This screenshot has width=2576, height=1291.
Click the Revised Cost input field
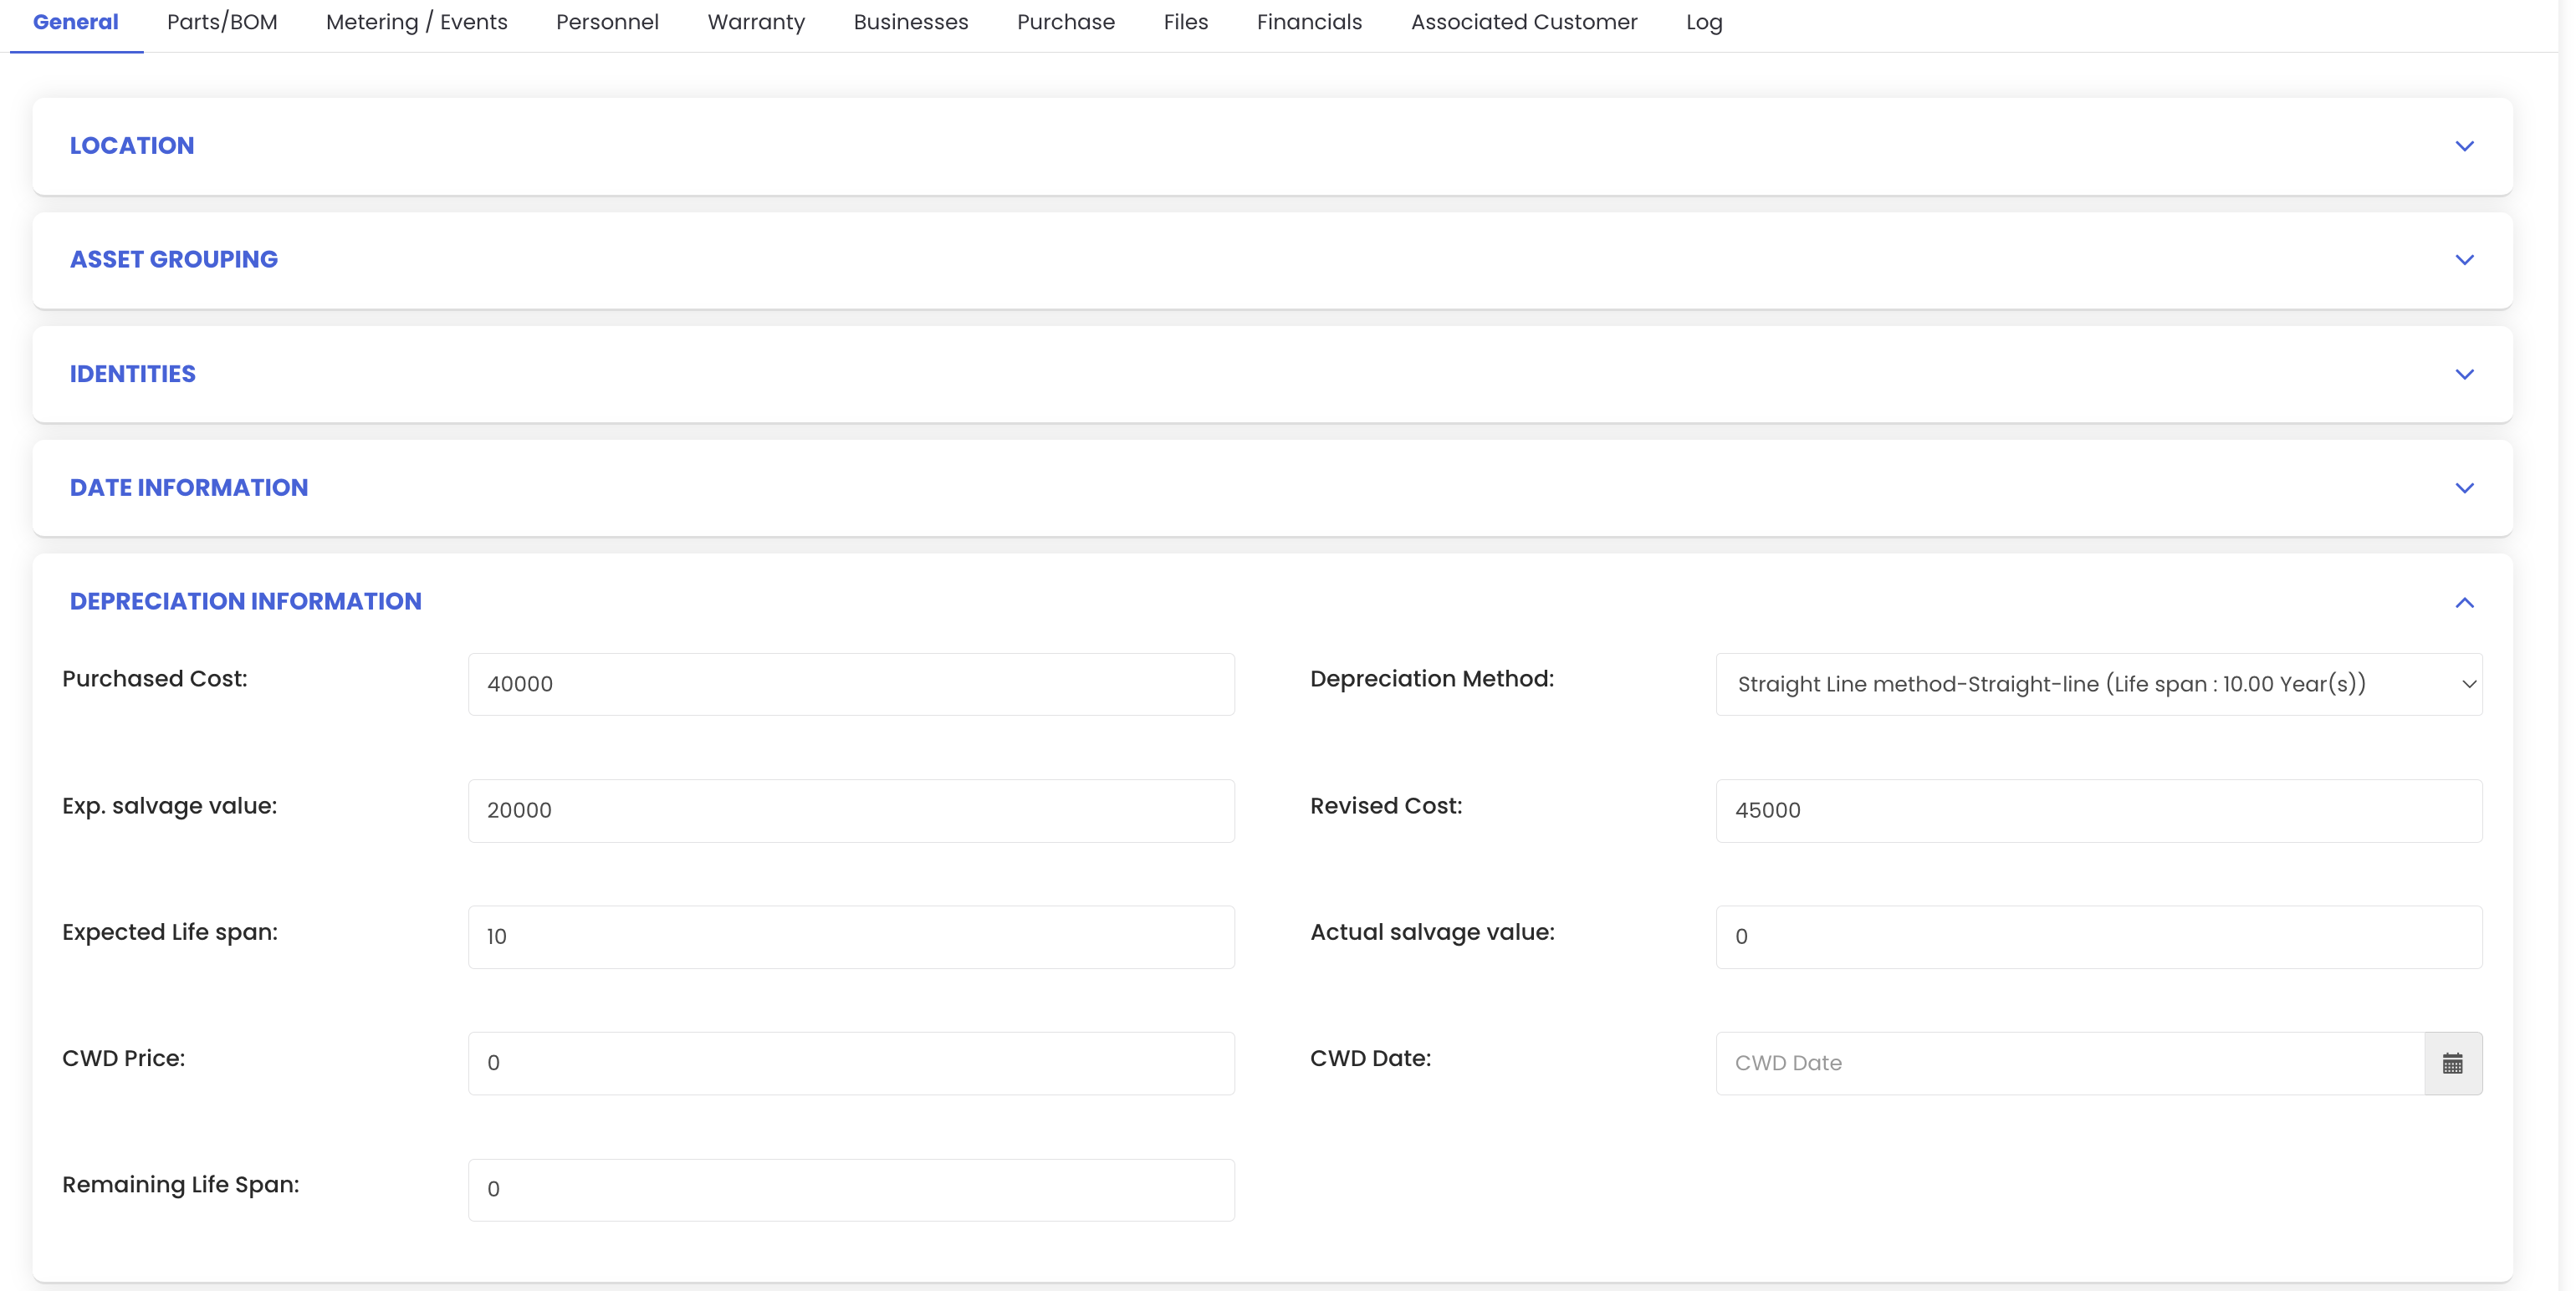point(2098,810)
